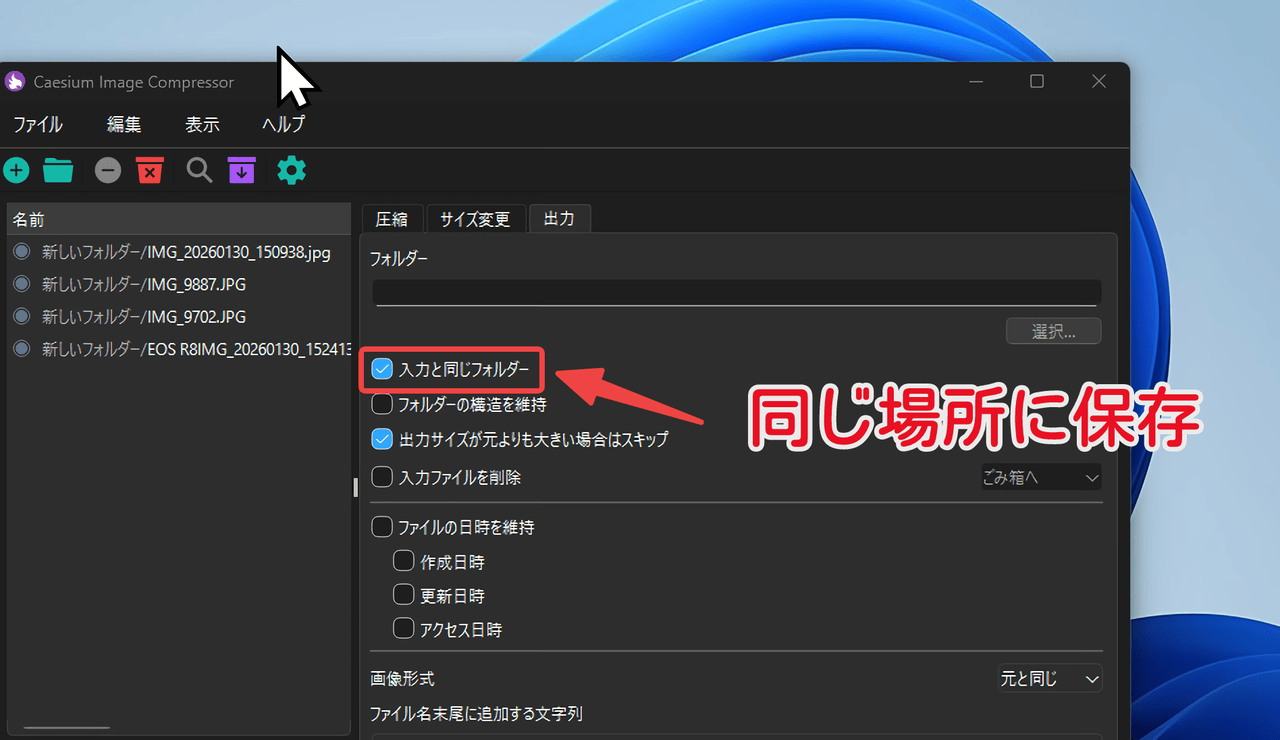
Task: Open folder with the teal folder icon
Action: pos(58,171)
